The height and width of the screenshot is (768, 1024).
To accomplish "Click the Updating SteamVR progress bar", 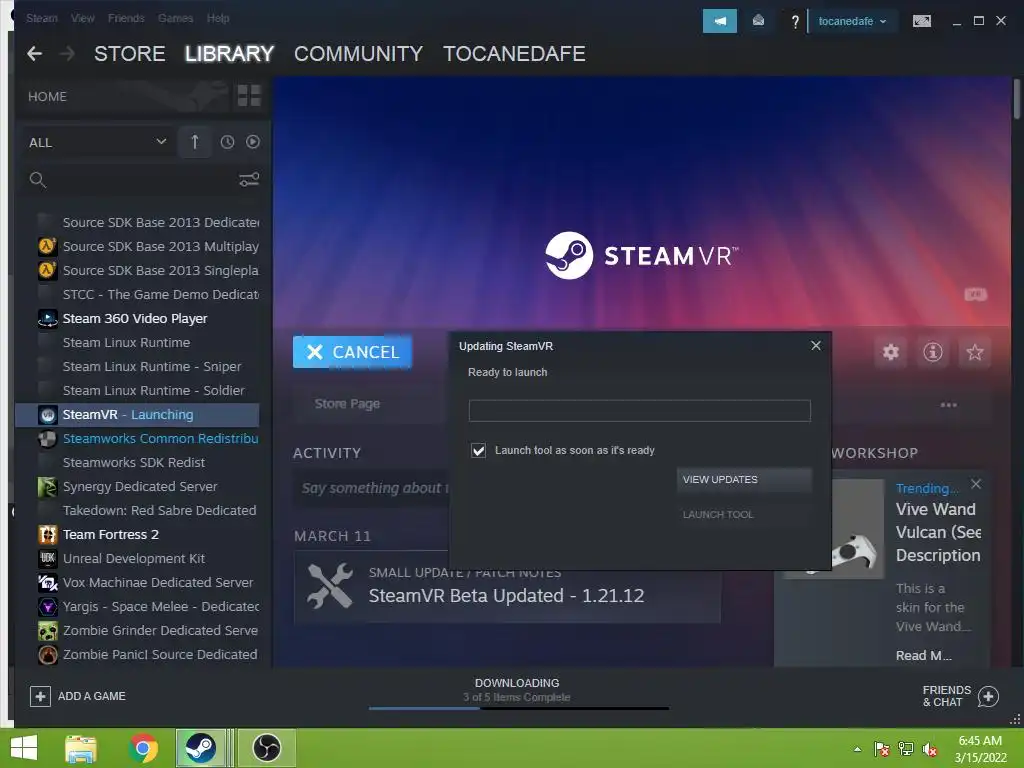I will click(639, 411).
